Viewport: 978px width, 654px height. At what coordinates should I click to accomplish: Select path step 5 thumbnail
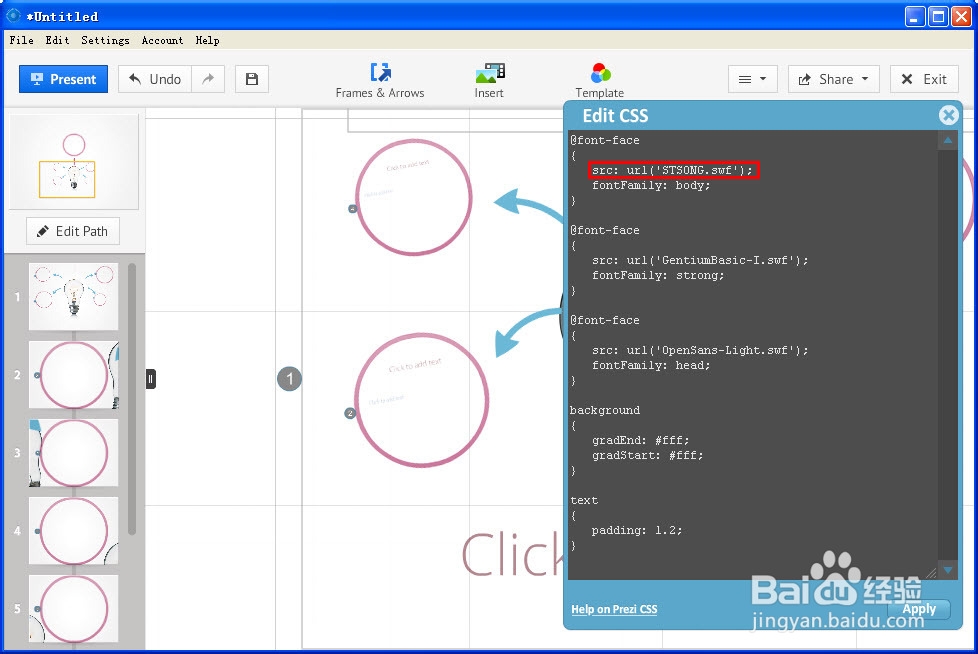pyautogui.click(x=74, y=608)
